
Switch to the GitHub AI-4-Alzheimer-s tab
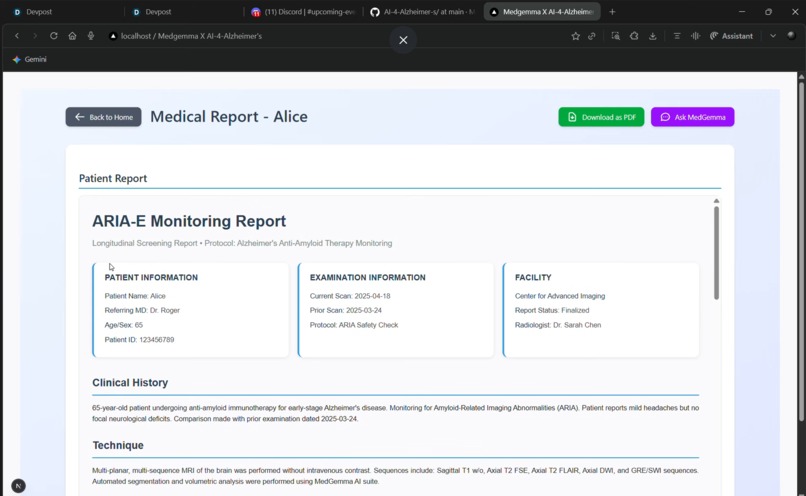tap(423, 12)
